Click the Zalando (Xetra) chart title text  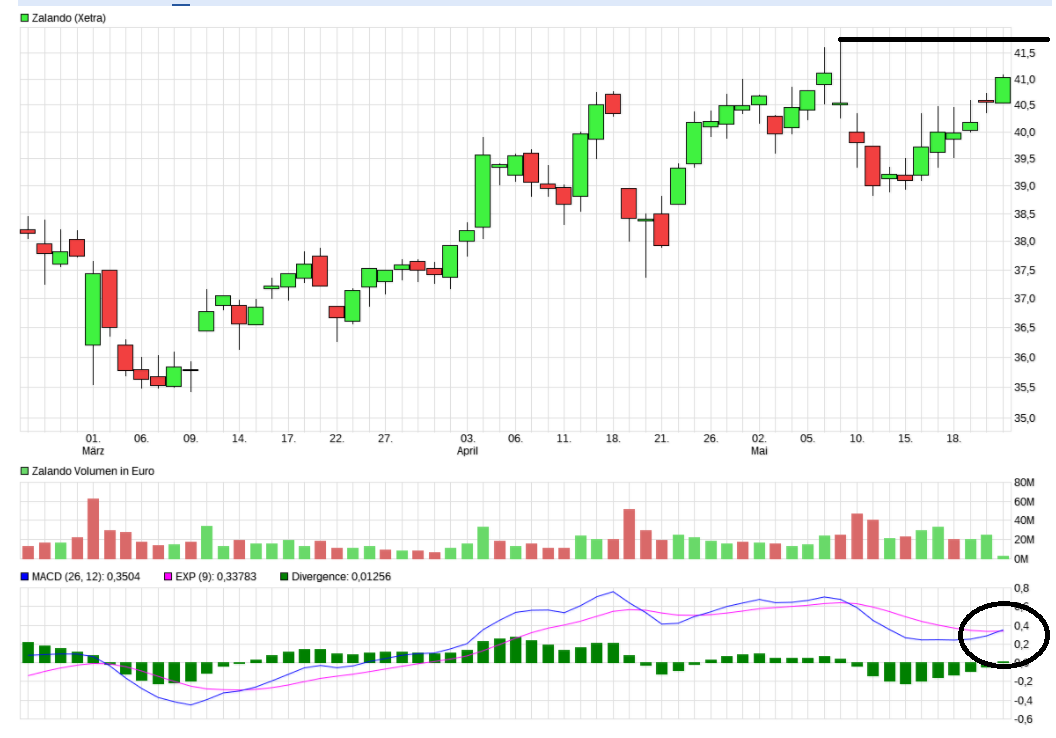pyautogui.click(x=69, y=18)
